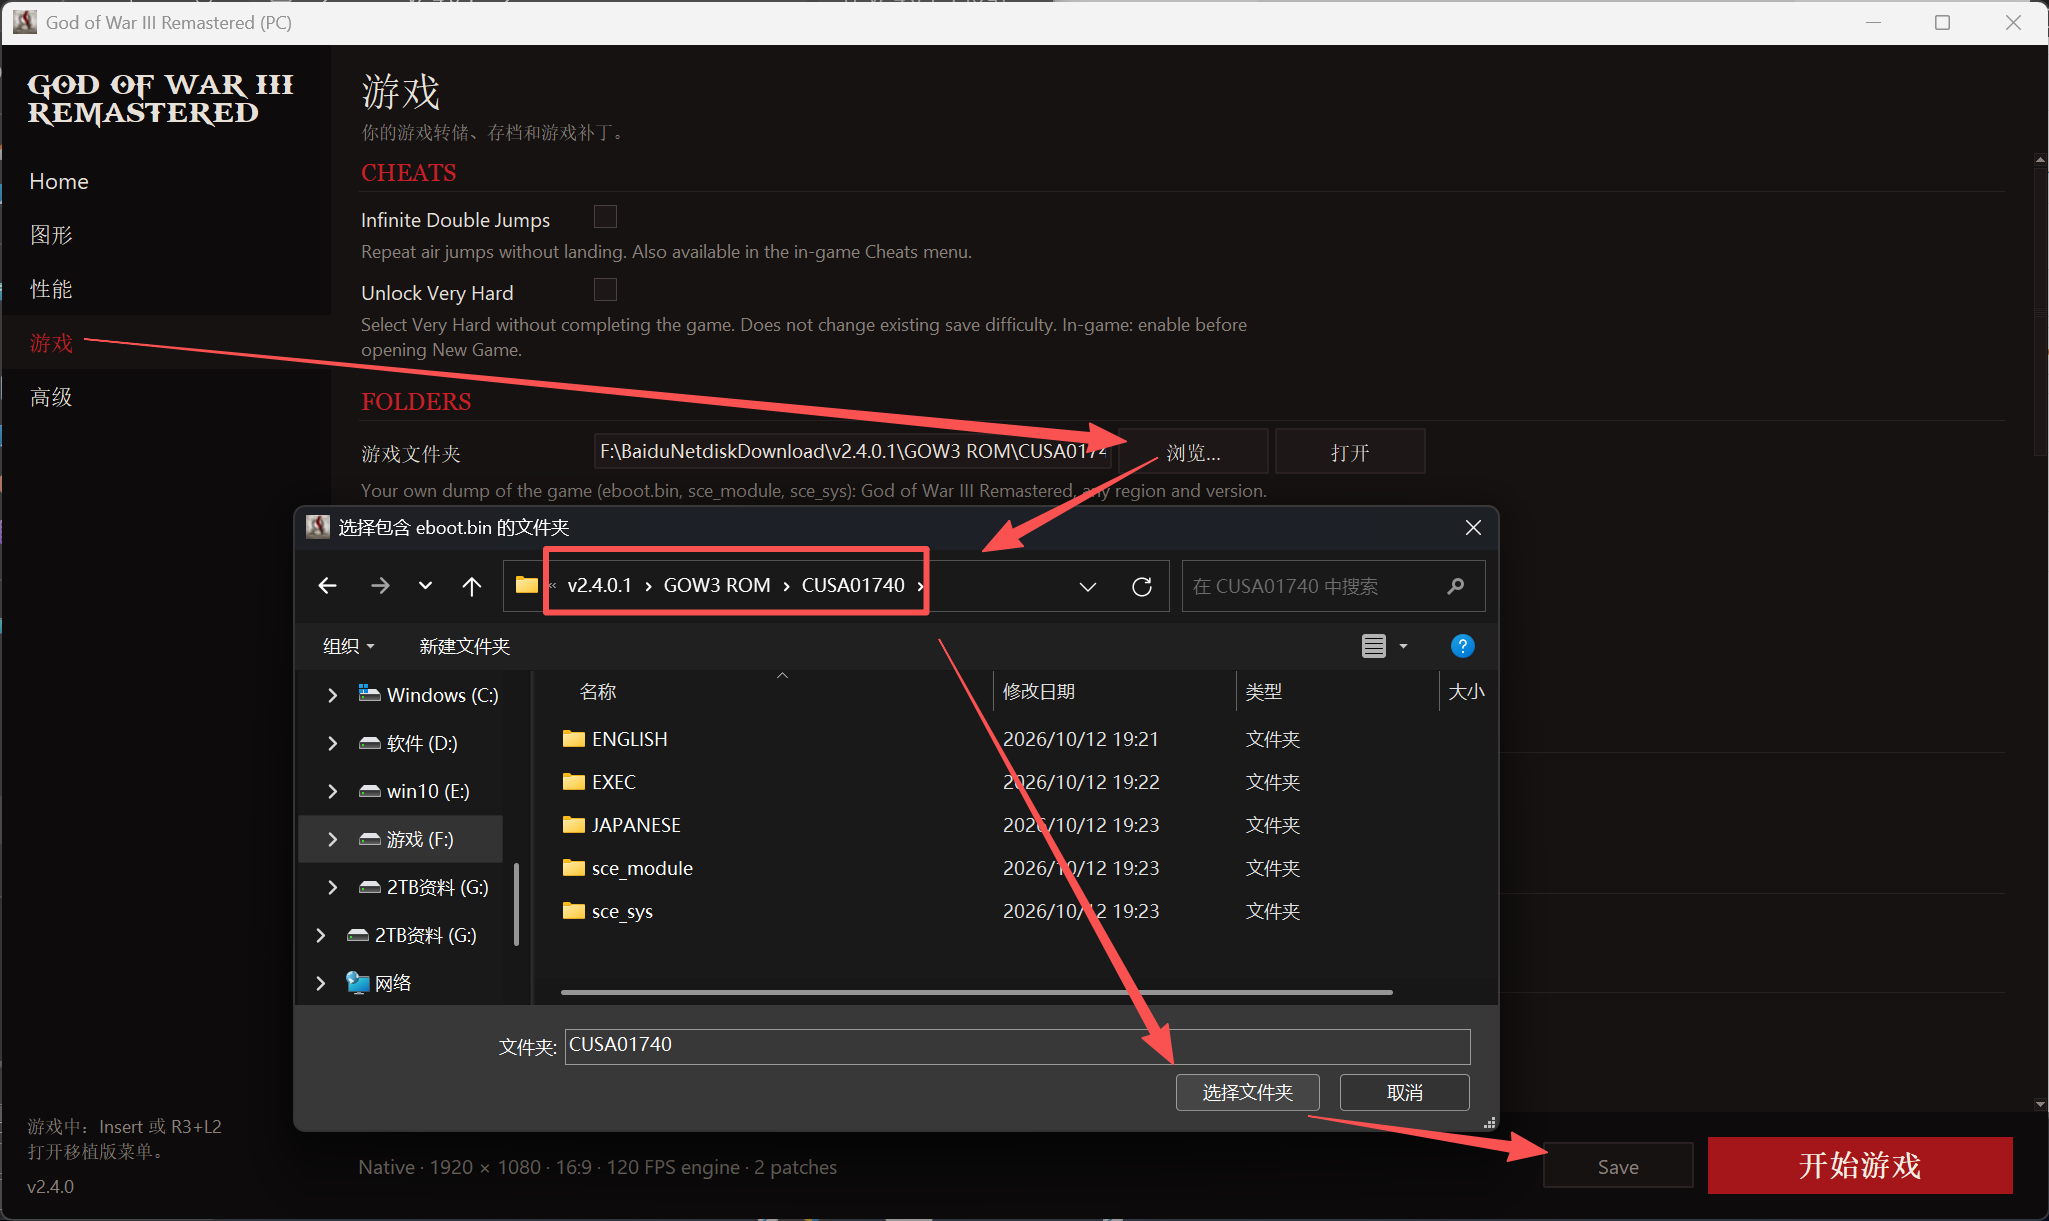Viewport: 2049px width, 1221px height.
Task: Sort by the 修改日期 column header
Action: coord(1039,691)
